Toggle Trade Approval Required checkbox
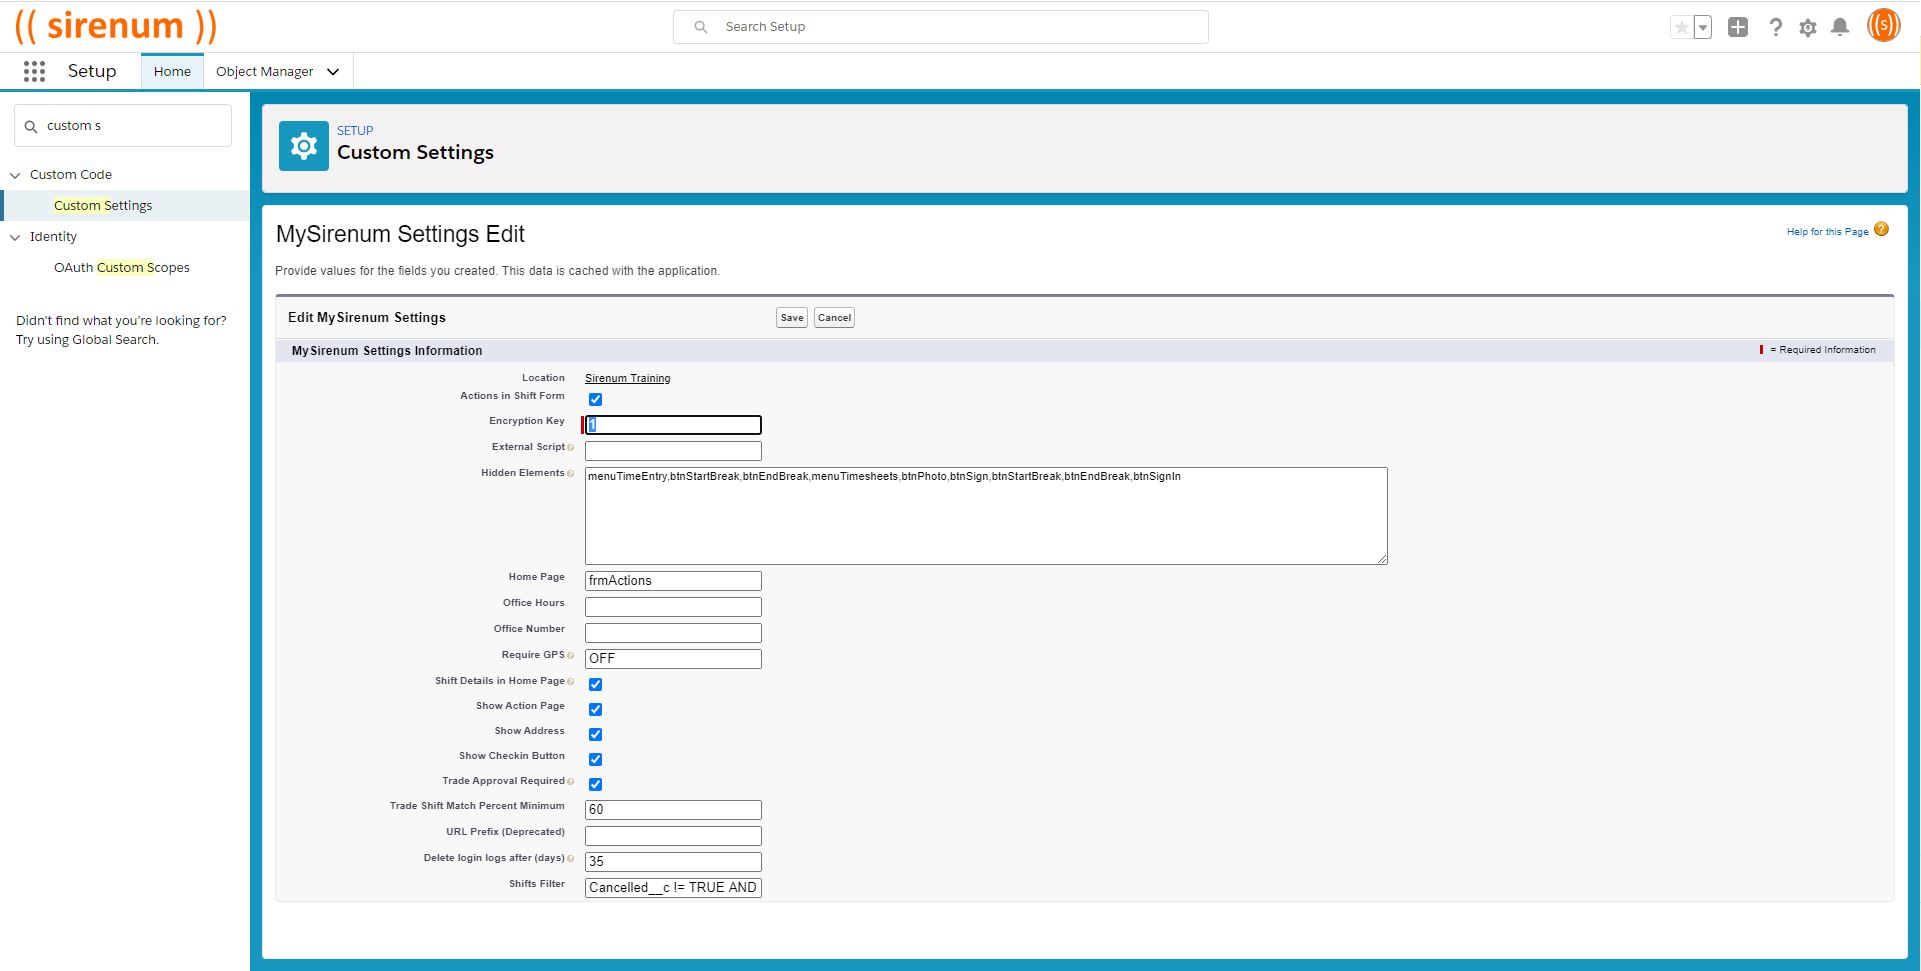This screenshot has width=1921, height=971. [595, 785]
